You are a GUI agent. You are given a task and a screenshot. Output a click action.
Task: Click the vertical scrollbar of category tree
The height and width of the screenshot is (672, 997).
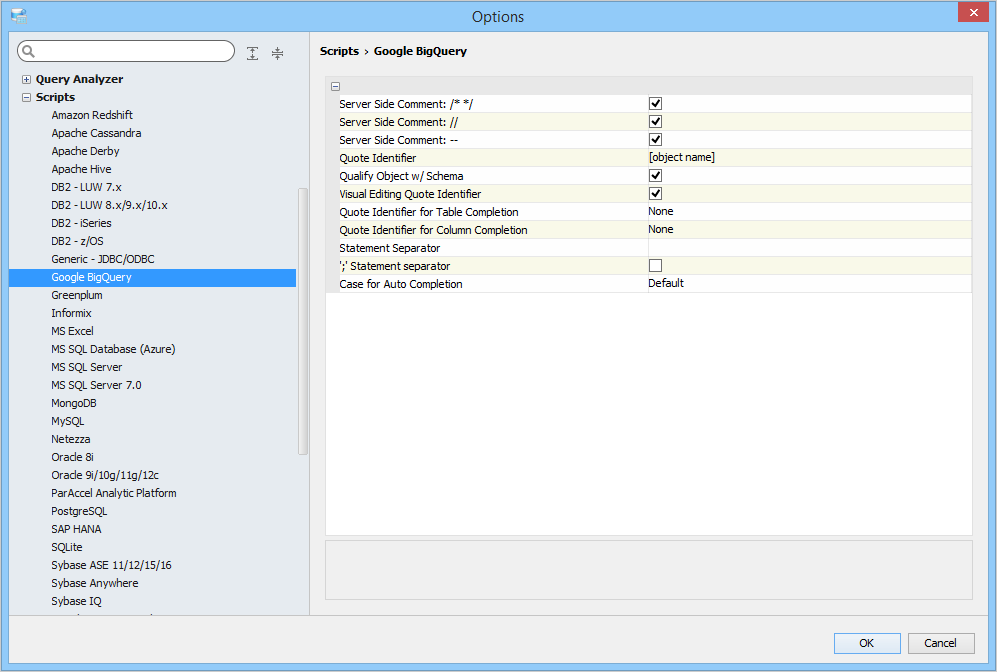[303, 320]
